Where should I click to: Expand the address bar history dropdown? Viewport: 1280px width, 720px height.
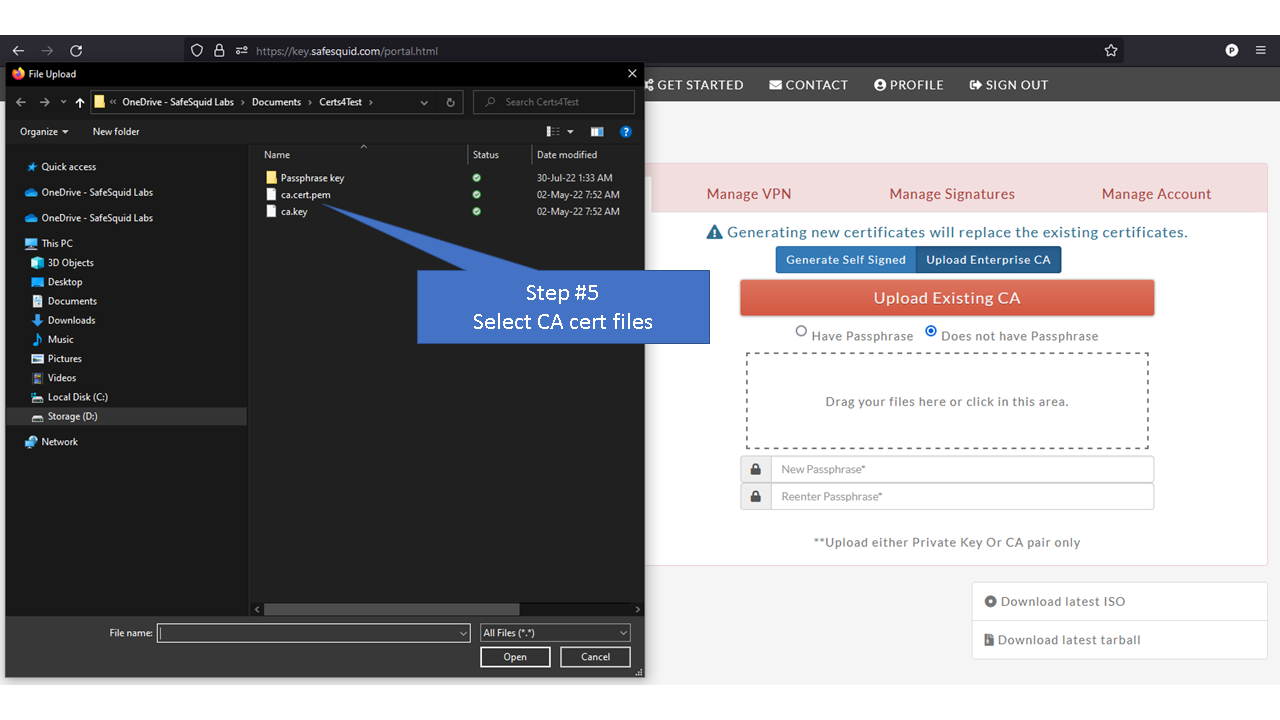[x=424, y=102]
